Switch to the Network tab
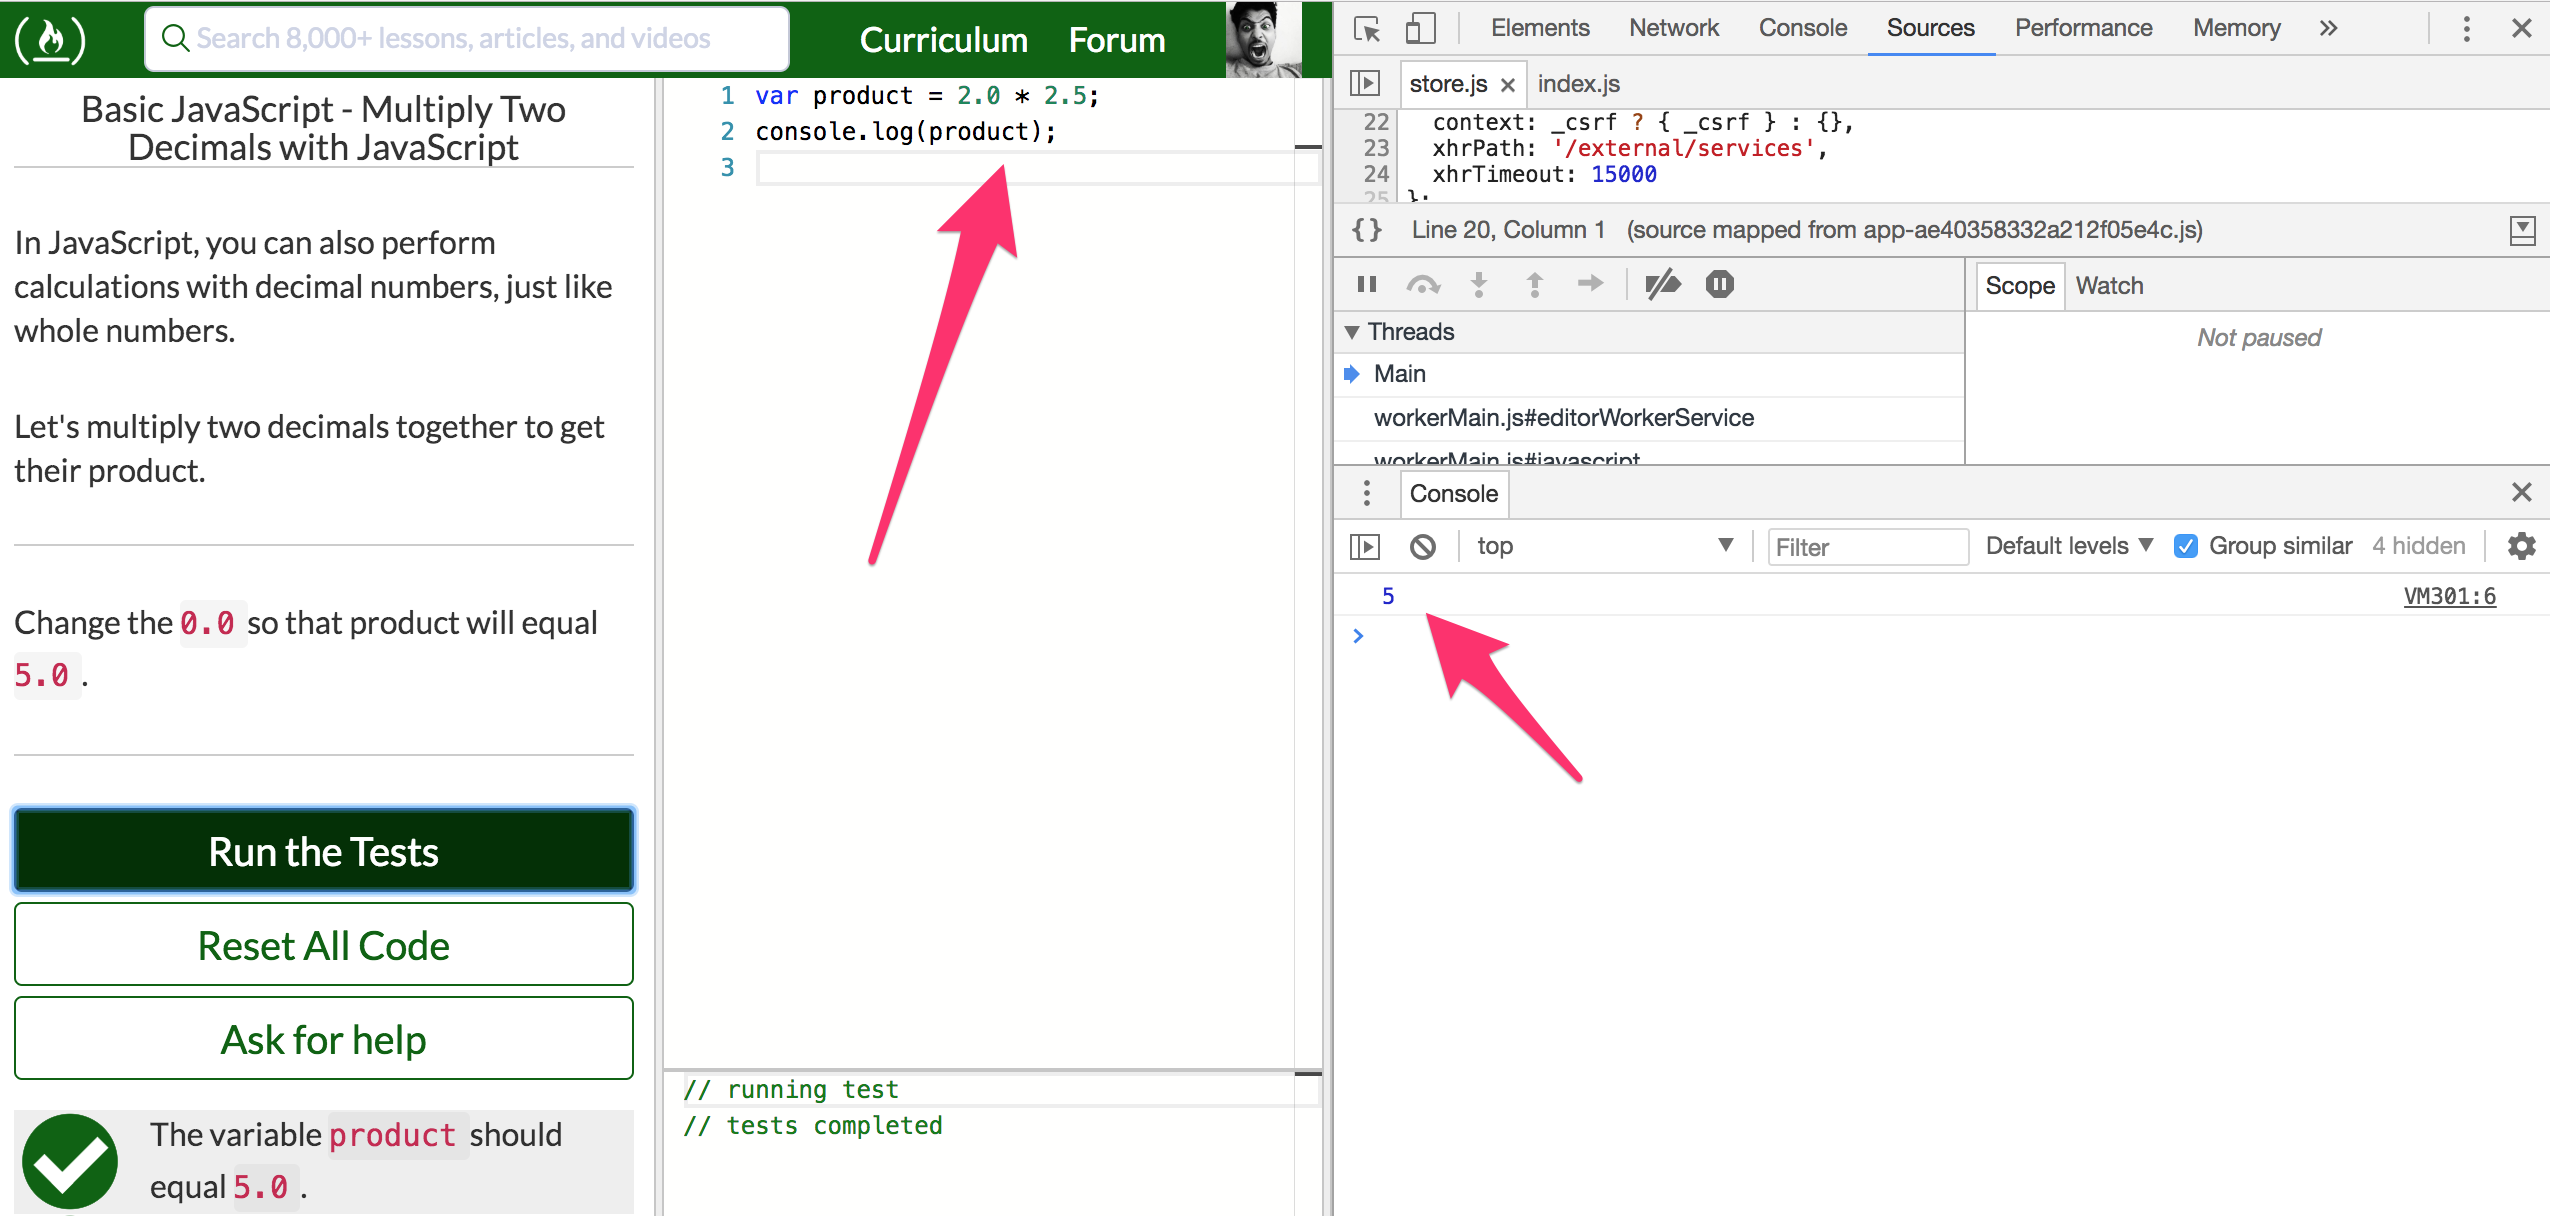 (1673, 28)
